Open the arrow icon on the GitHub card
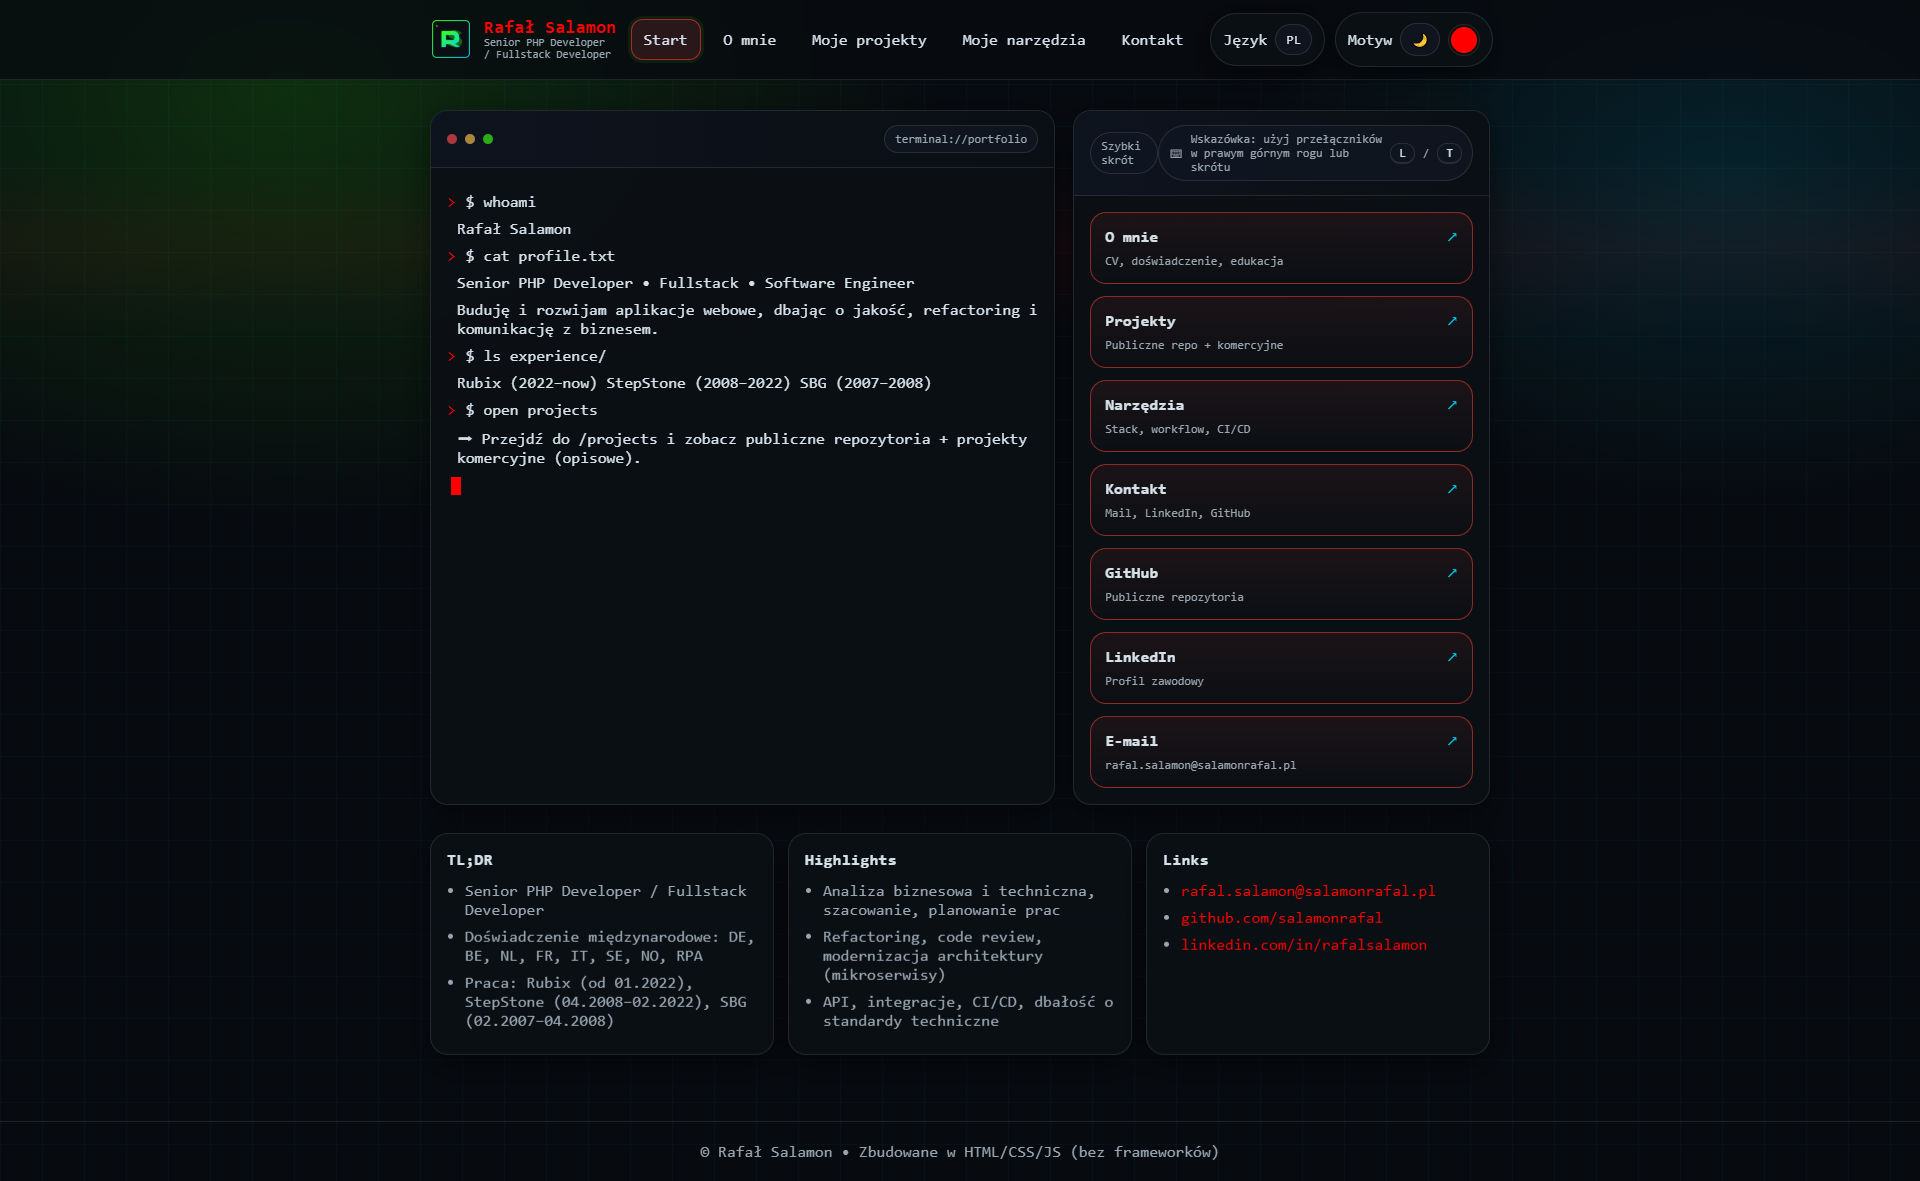 [x=1452, y=574]
